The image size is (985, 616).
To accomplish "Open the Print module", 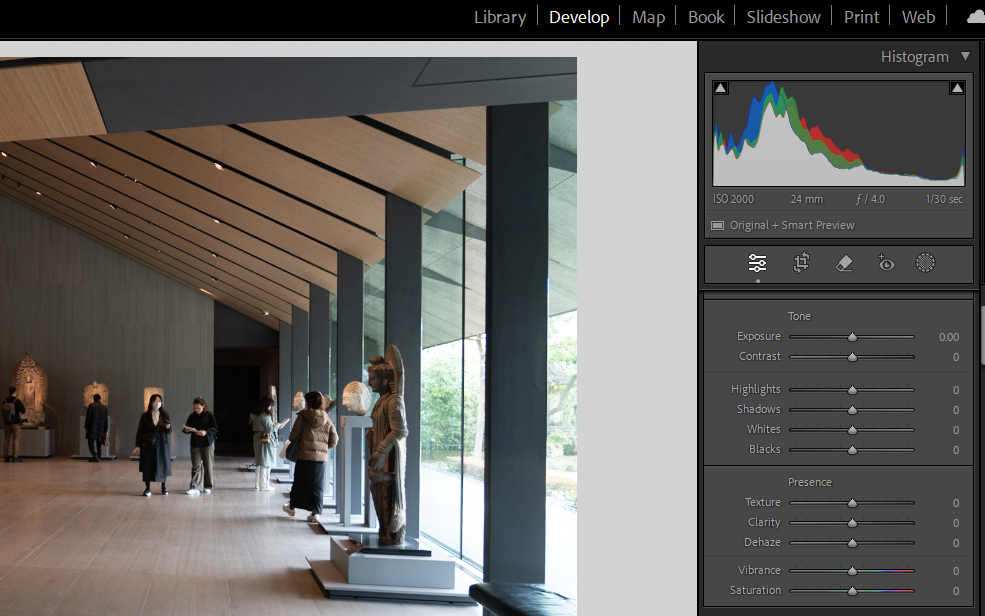I will 861,17.
